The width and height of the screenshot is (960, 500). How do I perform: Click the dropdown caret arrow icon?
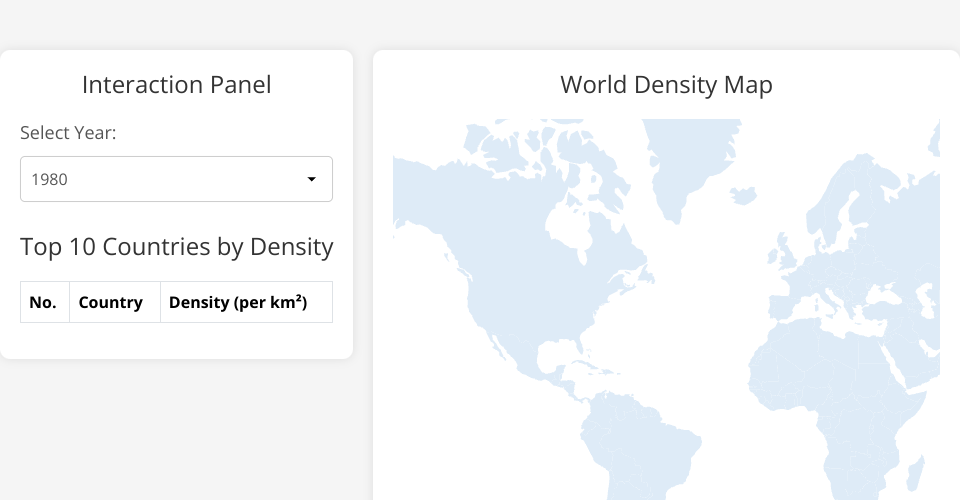(x=311, y=179)
